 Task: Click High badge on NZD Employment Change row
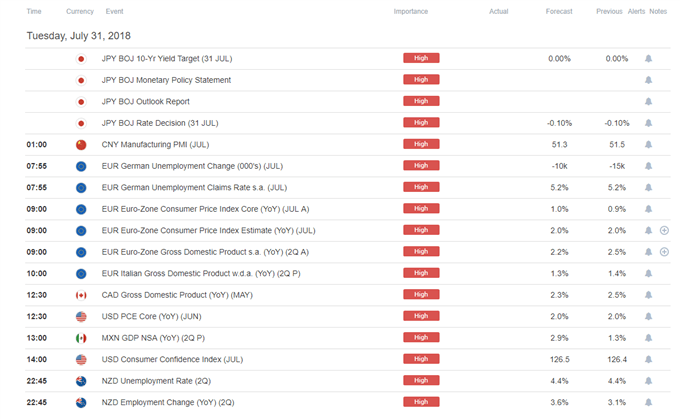(x=421, y=402)
